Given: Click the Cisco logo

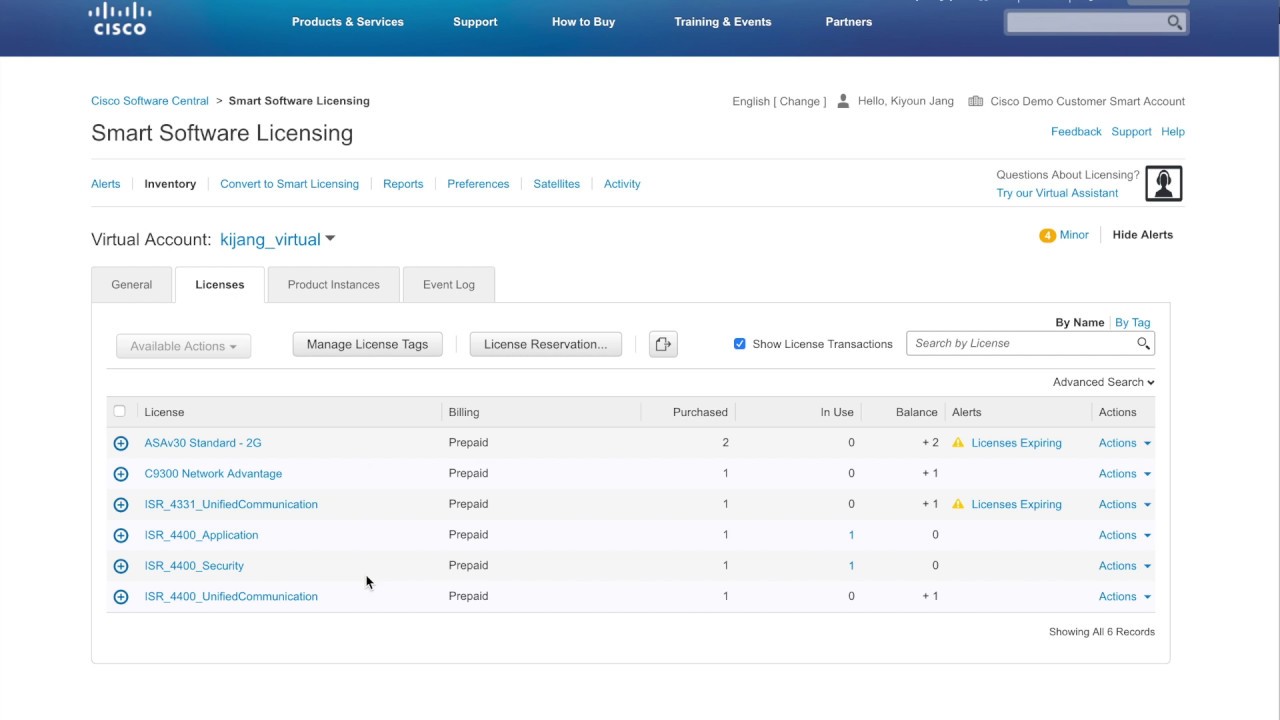Looking at the screenshot, I should pos(120,19).
